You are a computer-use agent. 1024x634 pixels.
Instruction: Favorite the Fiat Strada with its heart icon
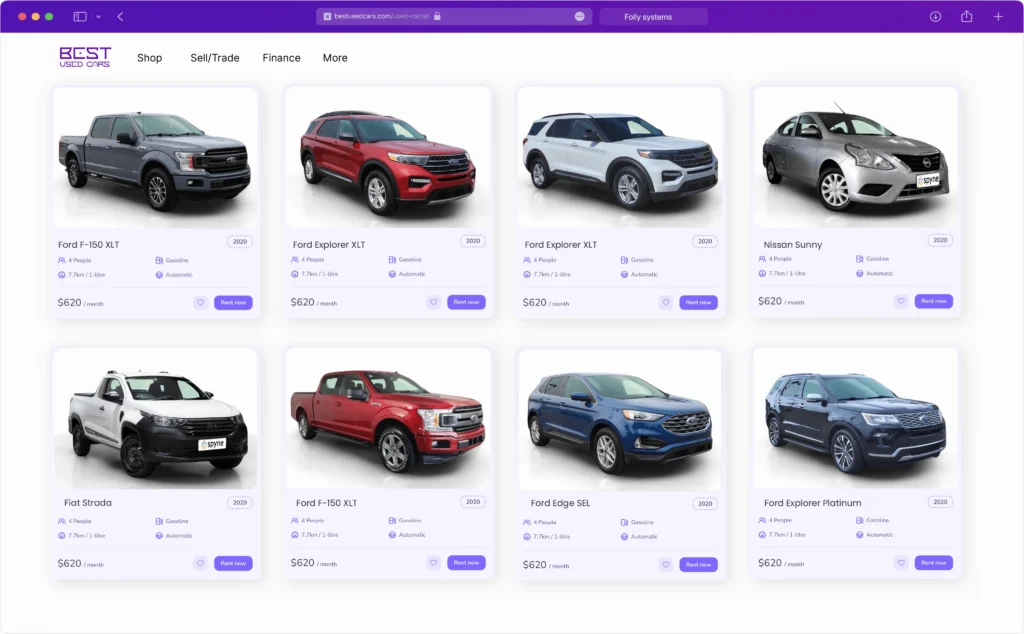[200, 563]
